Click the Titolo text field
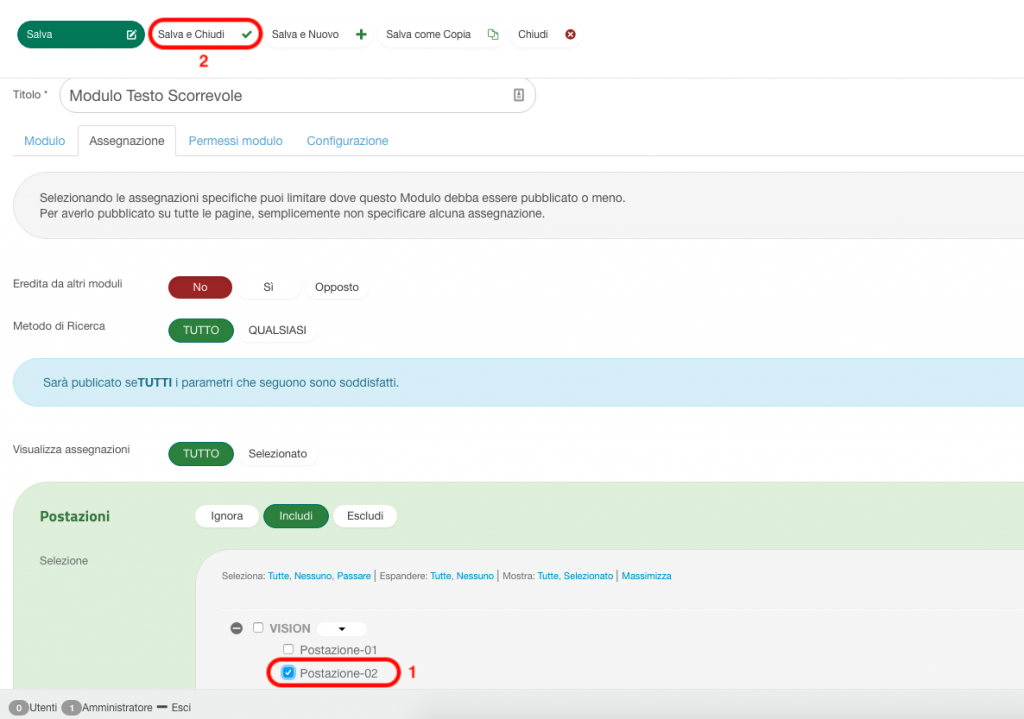Viewport: 1024px width, 719px height. pyautogui.click(x=298, y=95)
